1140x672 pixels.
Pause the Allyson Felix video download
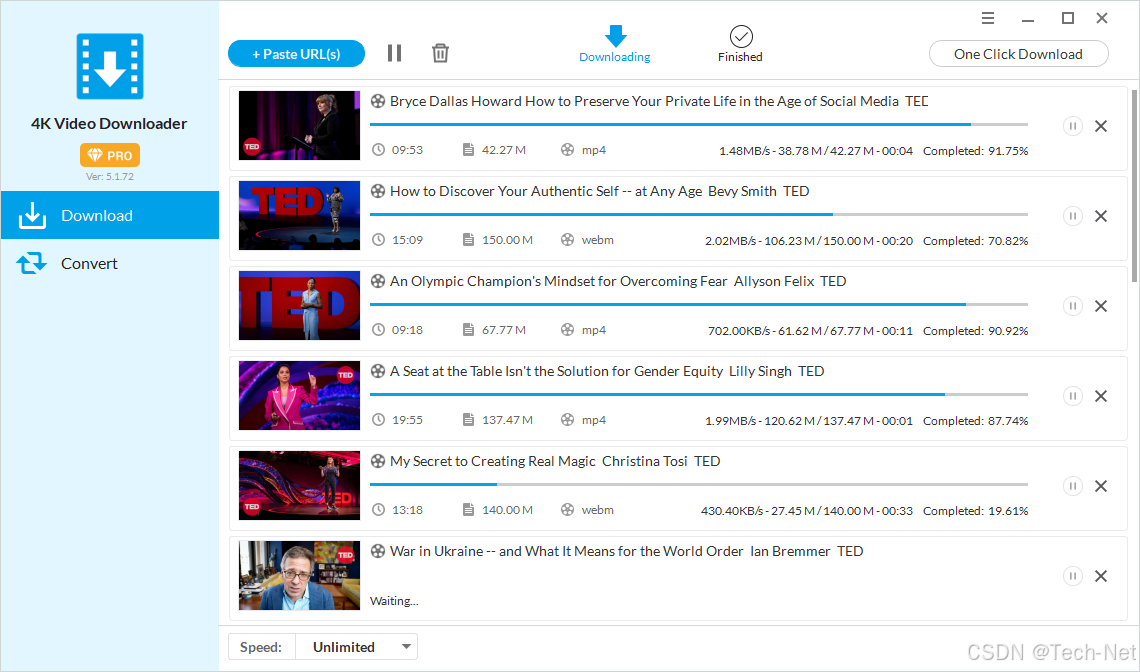(x=1072, y=306)
